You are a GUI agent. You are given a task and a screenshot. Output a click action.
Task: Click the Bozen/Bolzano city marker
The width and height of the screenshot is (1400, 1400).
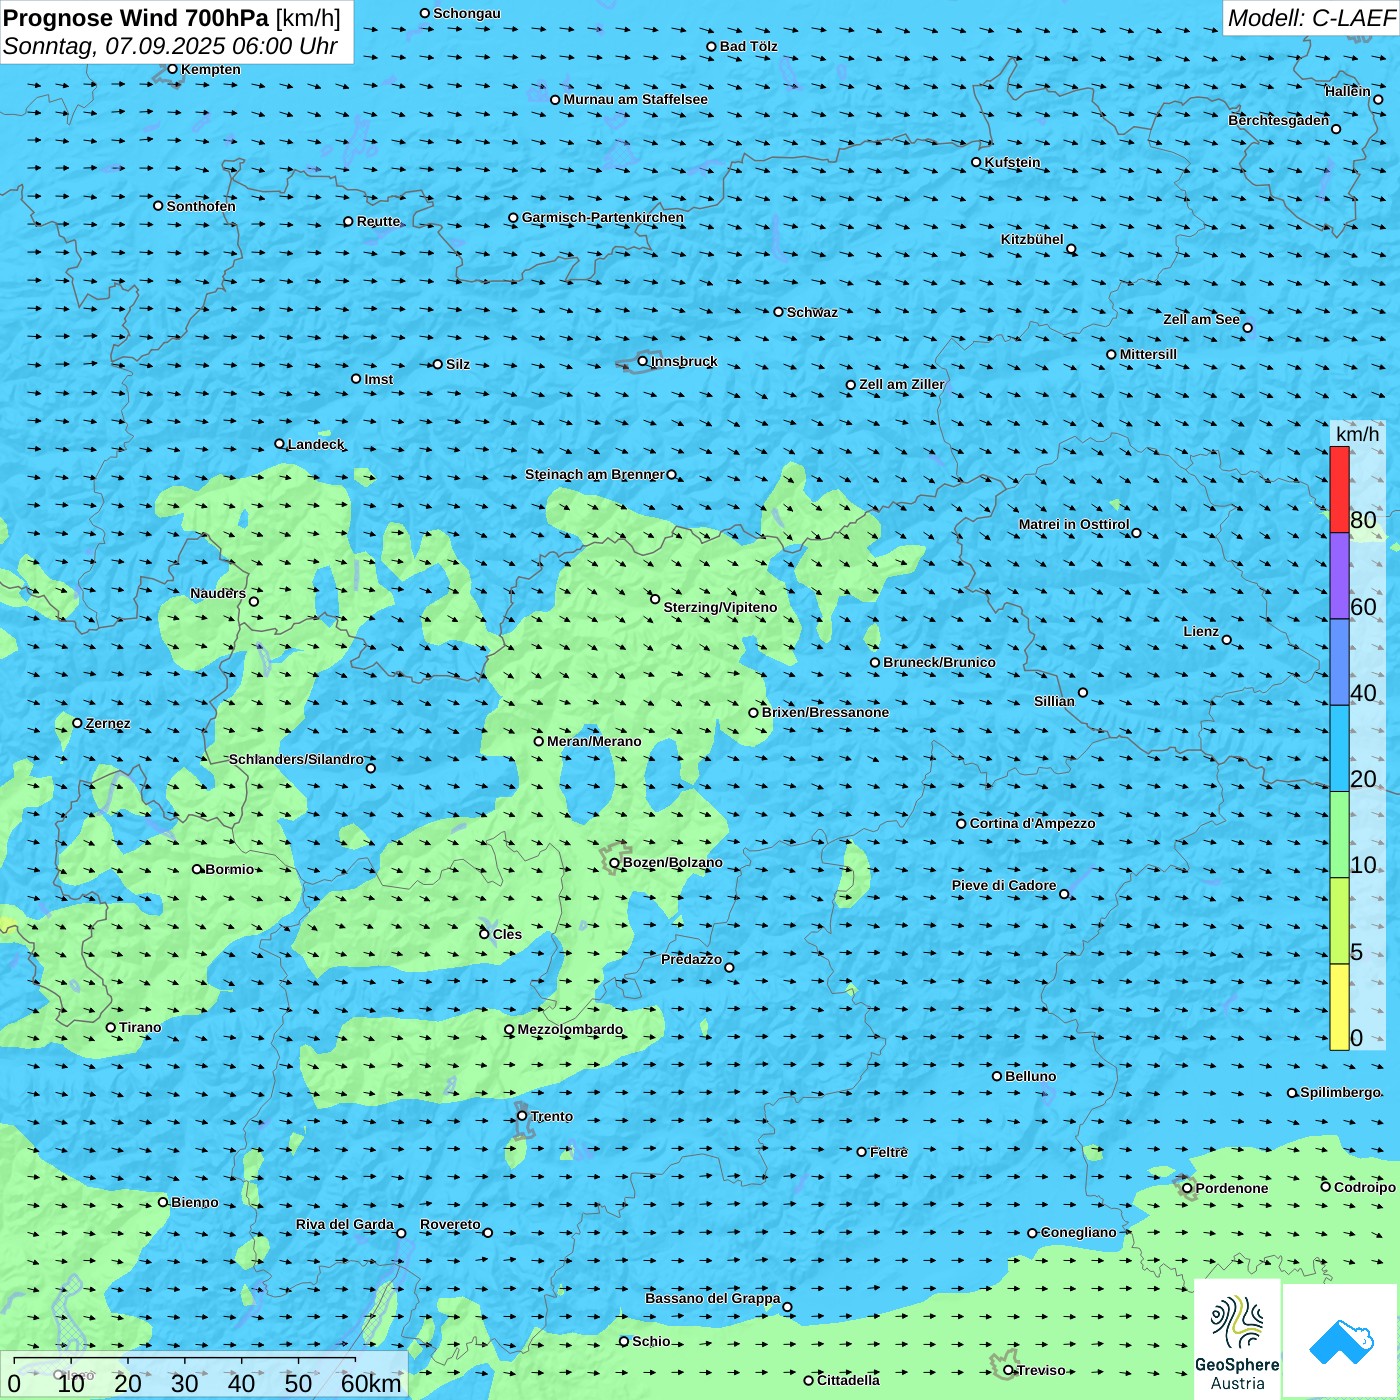(x=614, y=863)
